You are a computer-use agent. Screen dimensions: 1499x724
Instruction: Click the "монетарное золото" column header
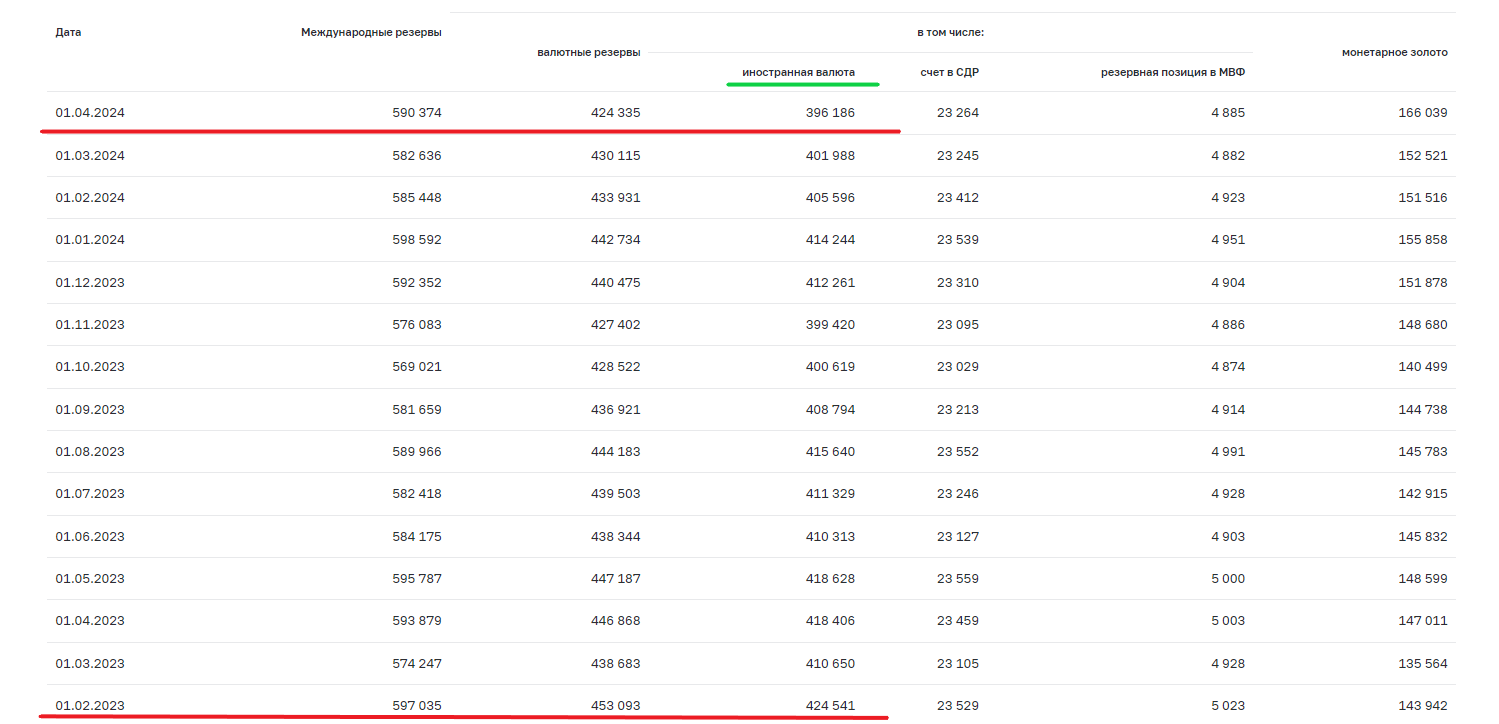click(x=1394, y=52)
